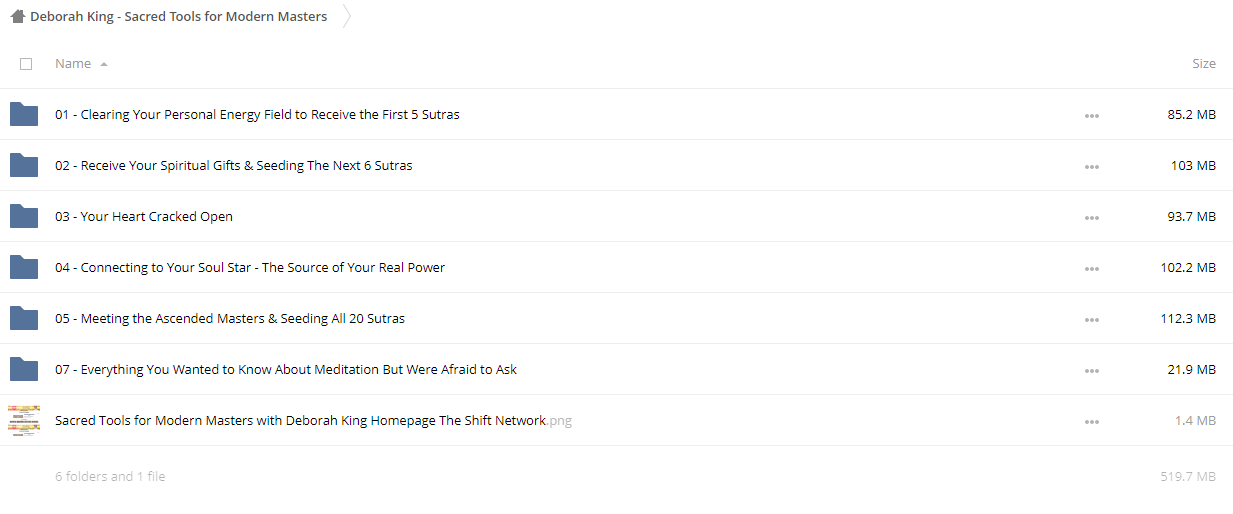
Task: Open Deborah King - Sacred Tools breadcrumb link
Action: [178, 16]
